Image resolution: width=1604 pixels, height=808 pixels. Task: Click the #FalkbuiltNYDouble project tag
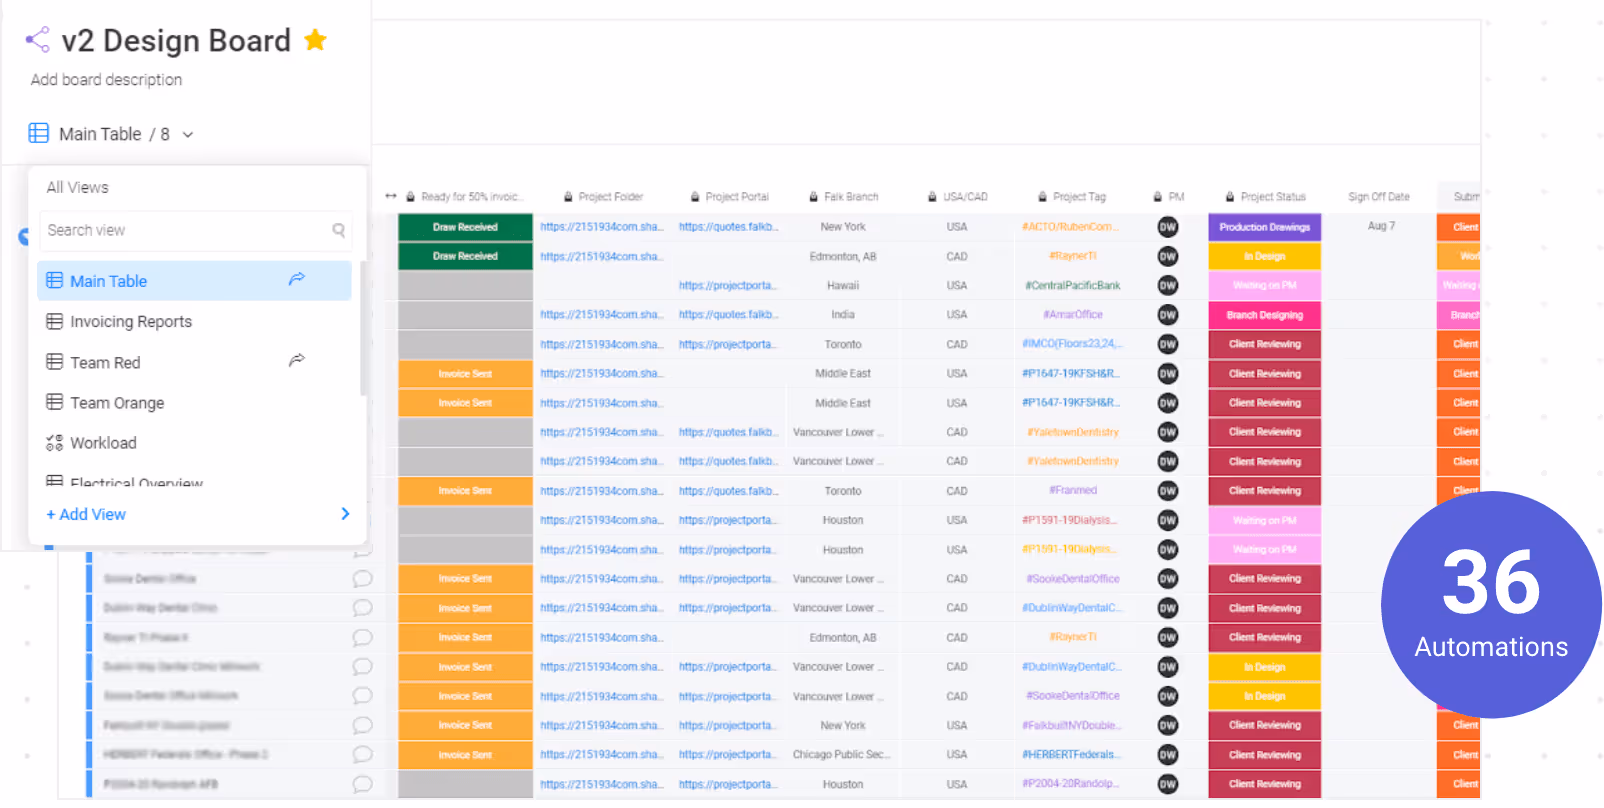1072,725
